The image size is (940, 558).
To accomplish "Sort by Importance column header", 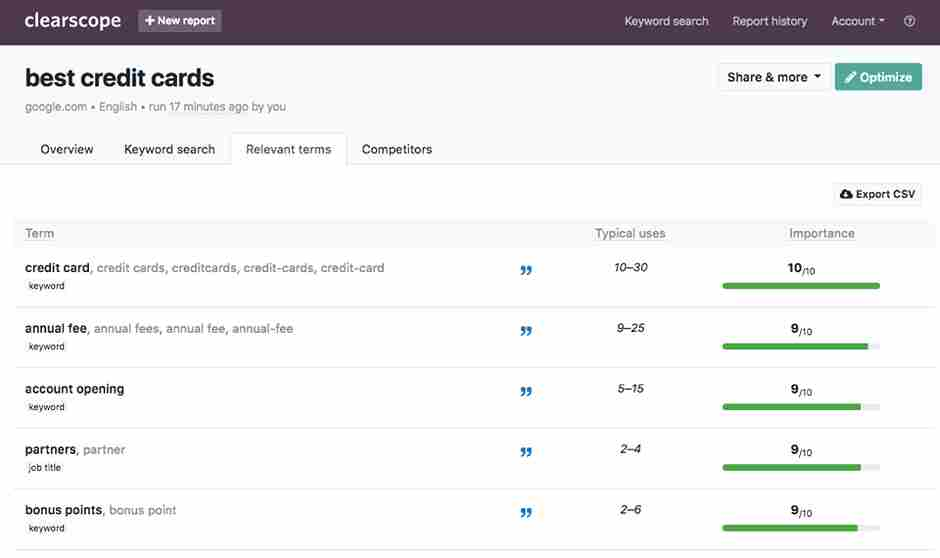I will pyautogui.click(x=822, y=234).
